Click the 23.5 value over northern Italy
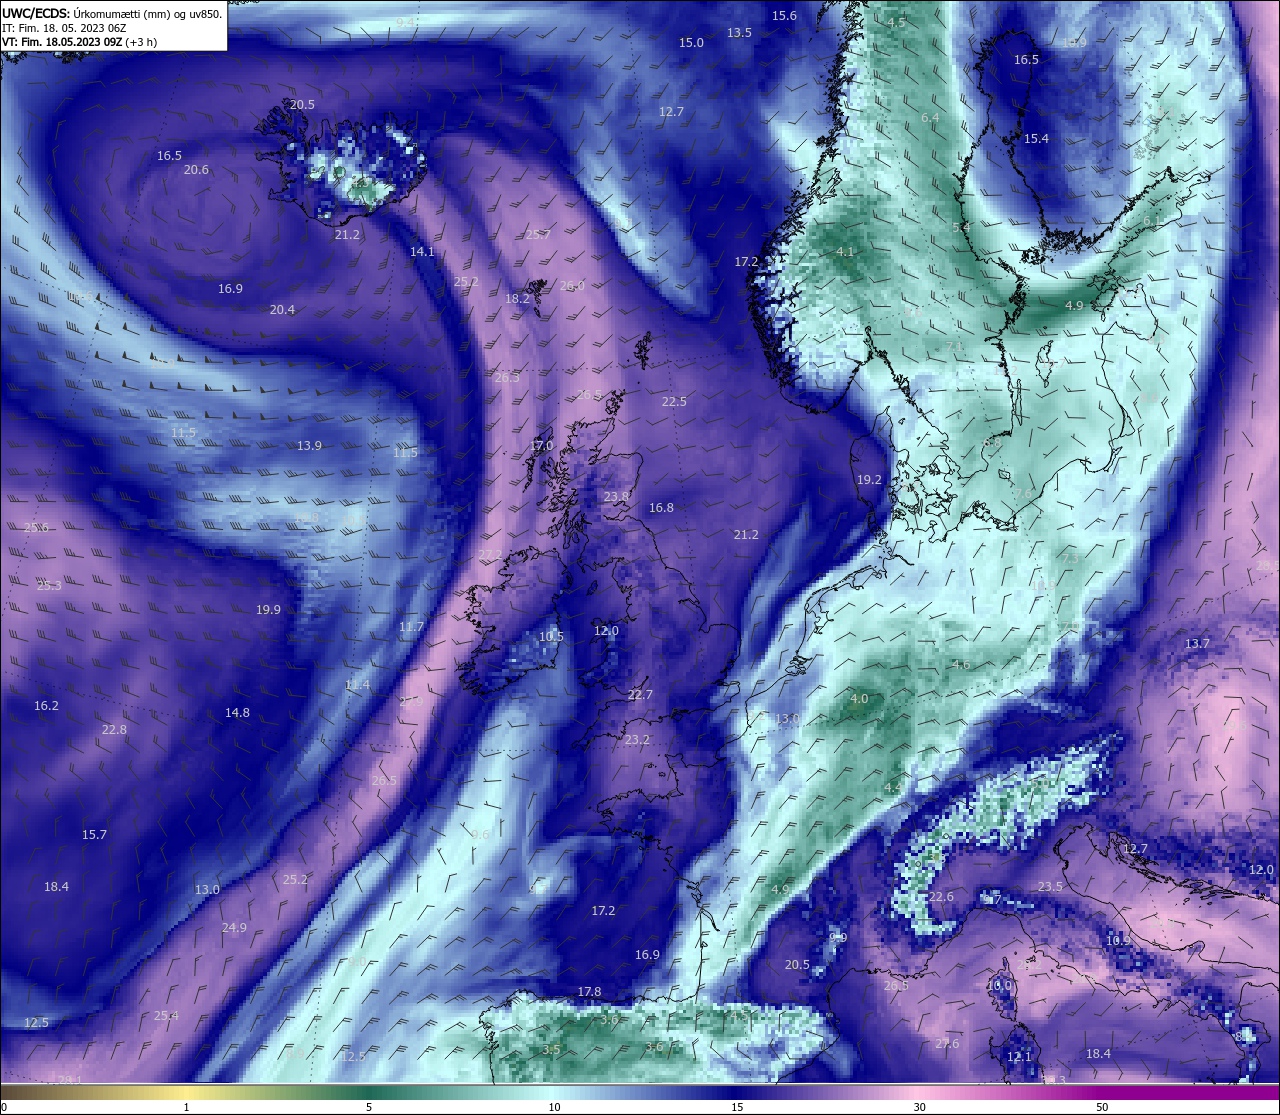 (1050, 887)
